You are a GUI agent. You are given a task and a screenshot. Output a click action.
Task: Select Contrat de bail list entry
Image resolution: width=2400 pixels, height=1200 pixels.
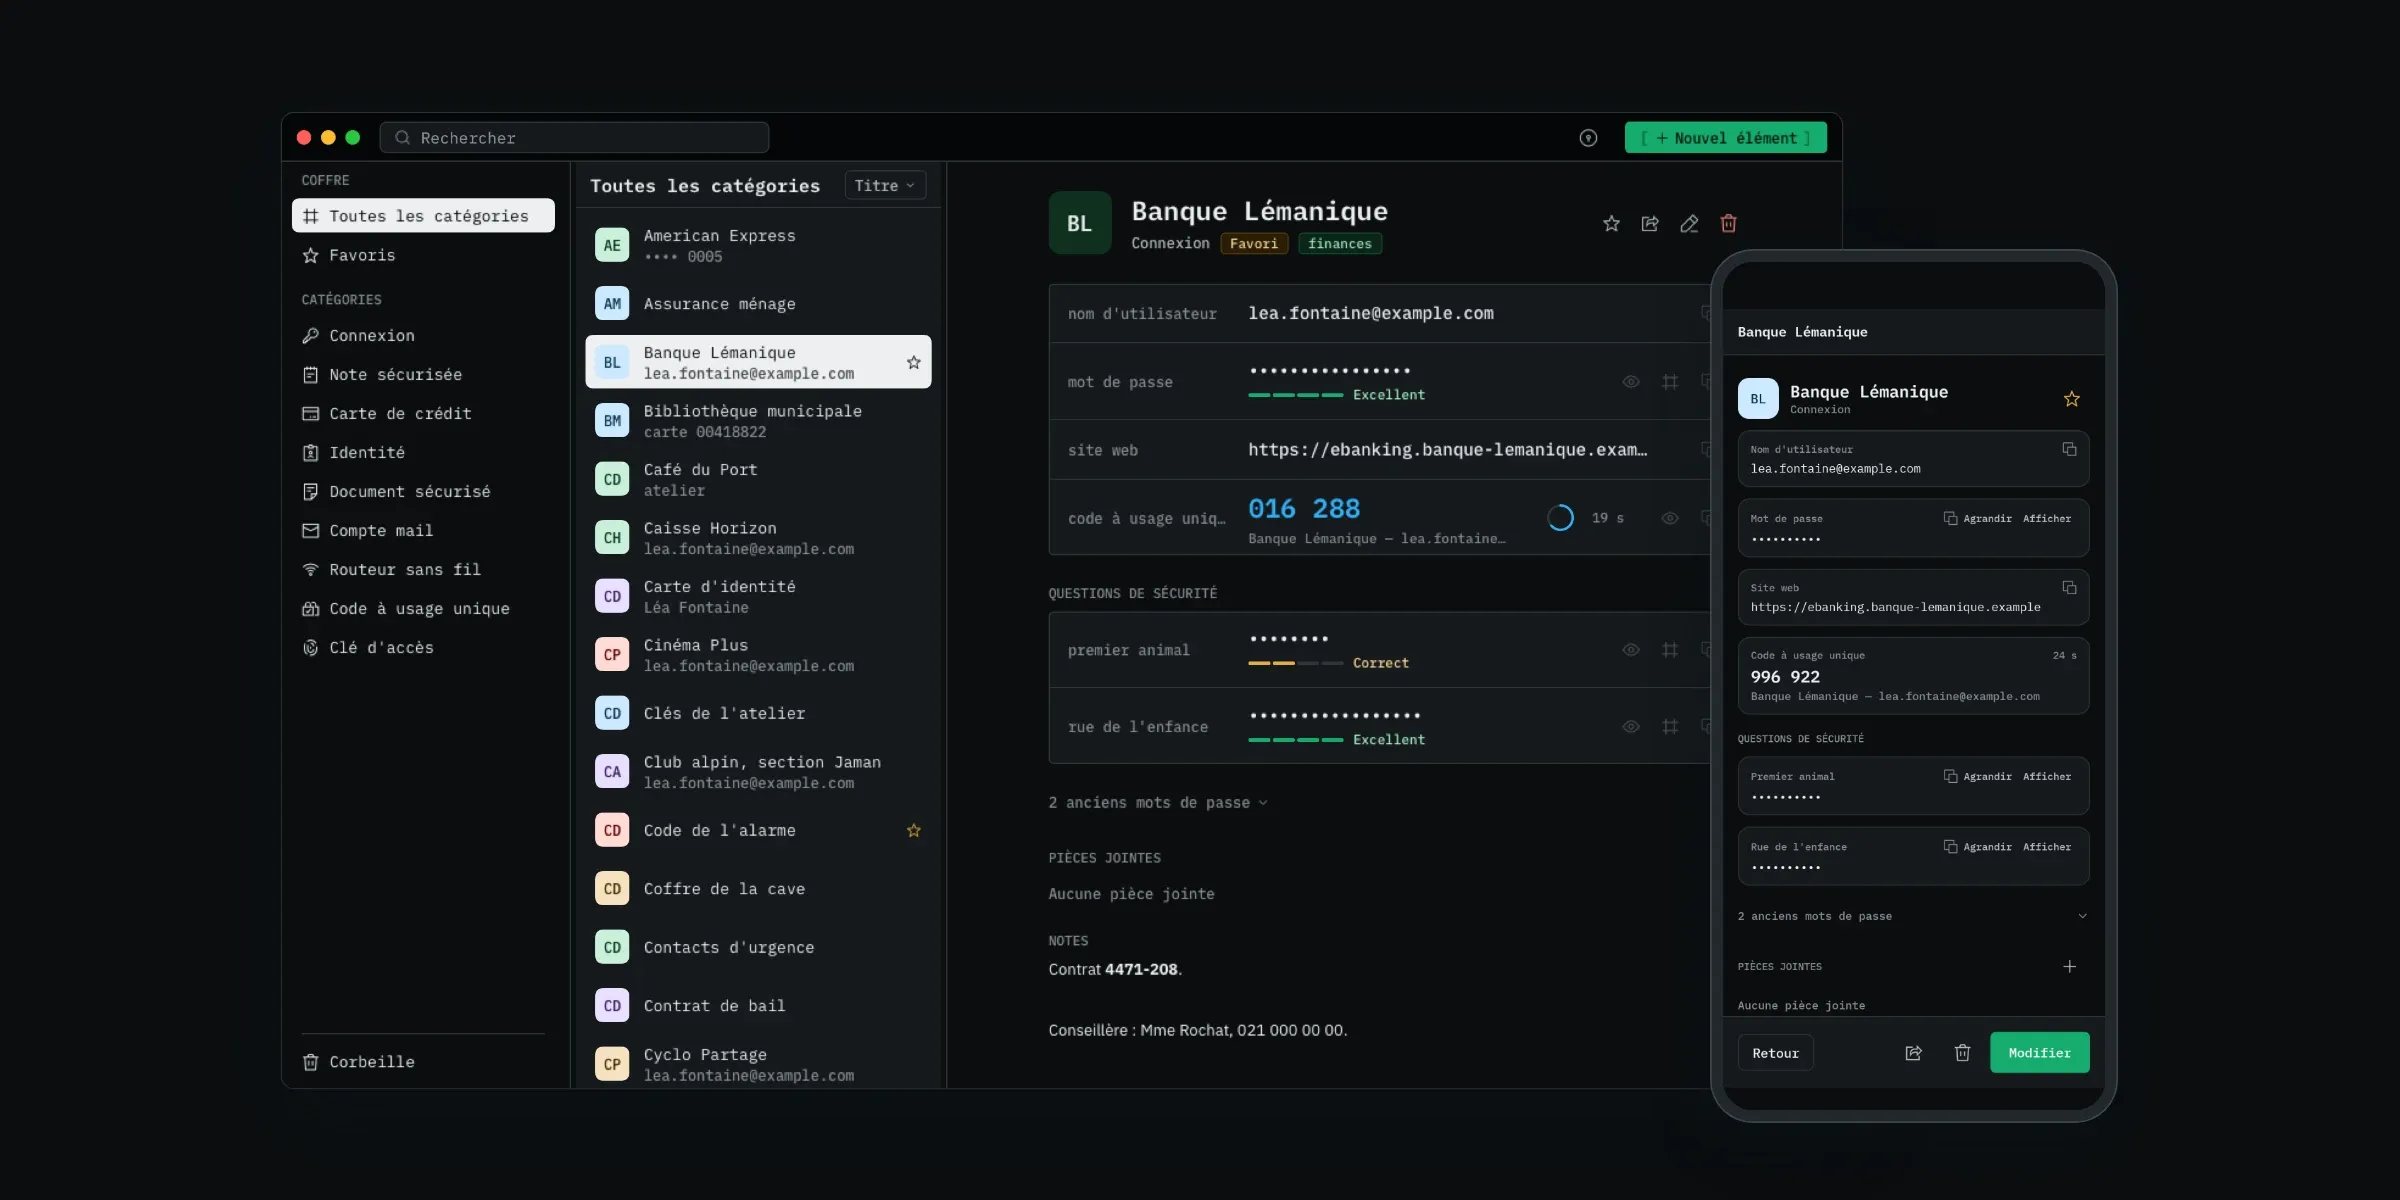[758, 1005]
